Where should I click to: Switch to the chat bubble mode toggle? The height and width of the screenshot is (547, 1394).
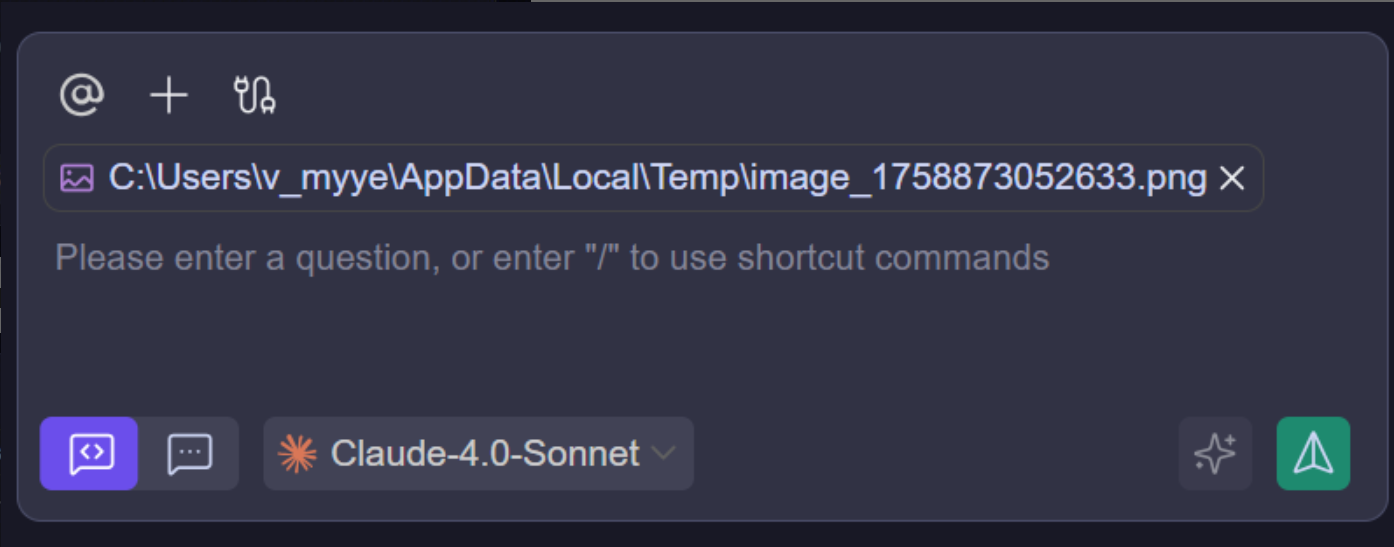coord(189,454)
